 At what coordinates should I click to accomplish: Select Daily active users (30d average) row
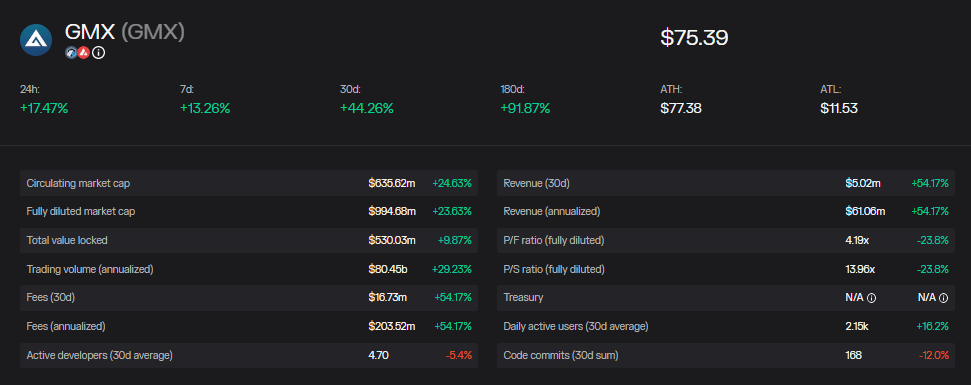point(726,326)
